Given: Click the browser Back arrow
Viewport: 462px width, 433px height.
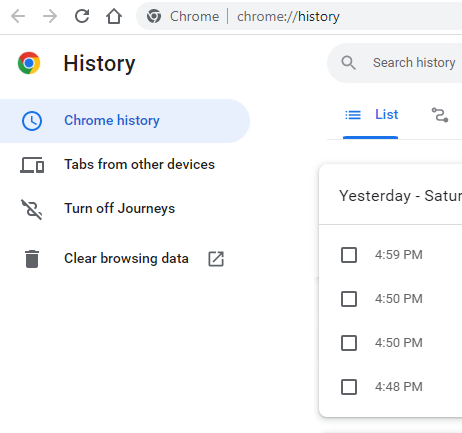Looking at the screenshot, I should 18,16.
